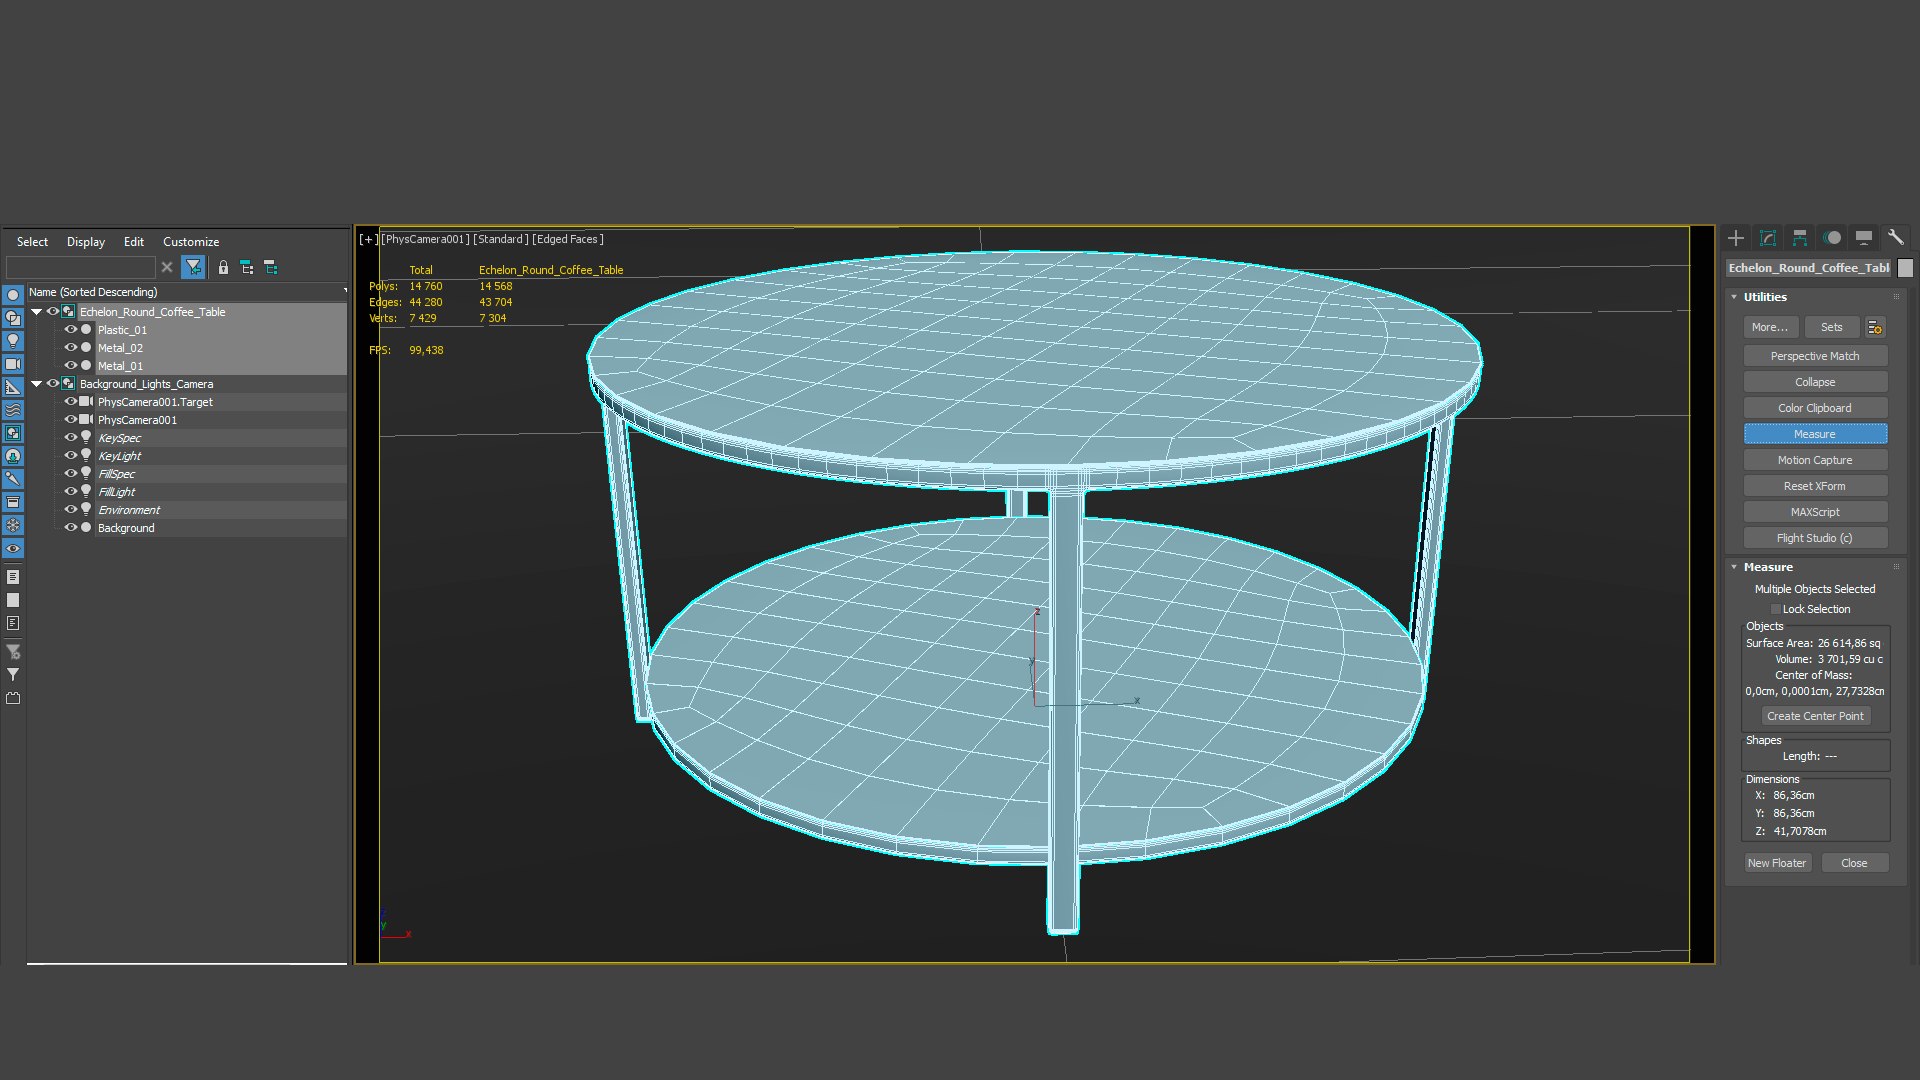
Task: Toggle Display Lights filter in Scene Explorer
Action: 13,341
